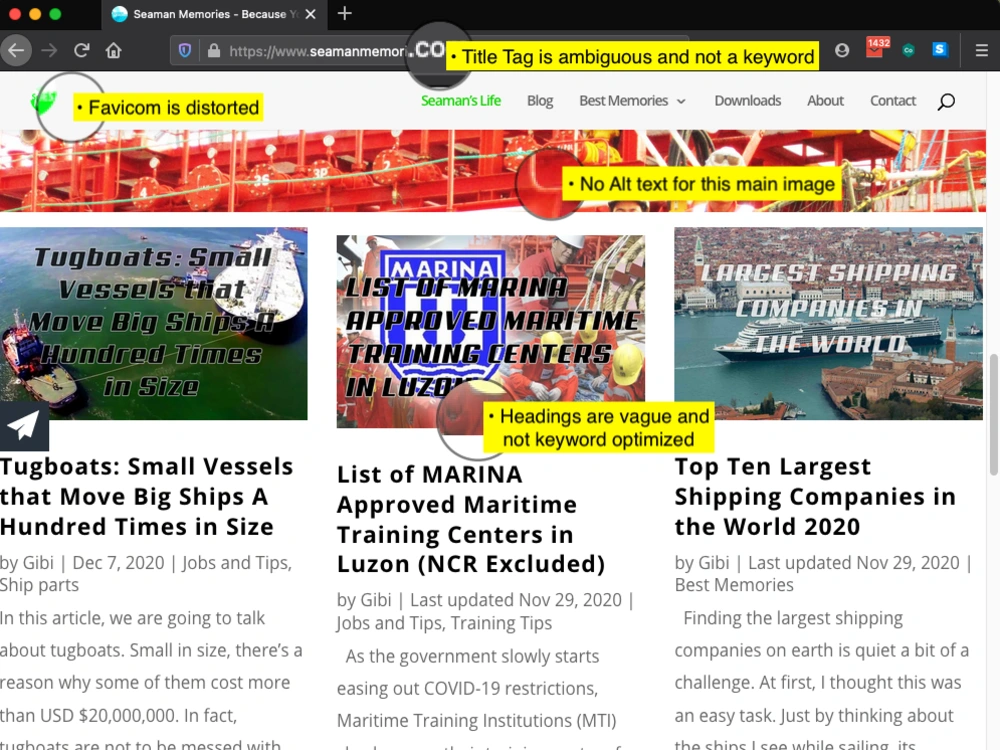Click the browser forward arrow

49,50
